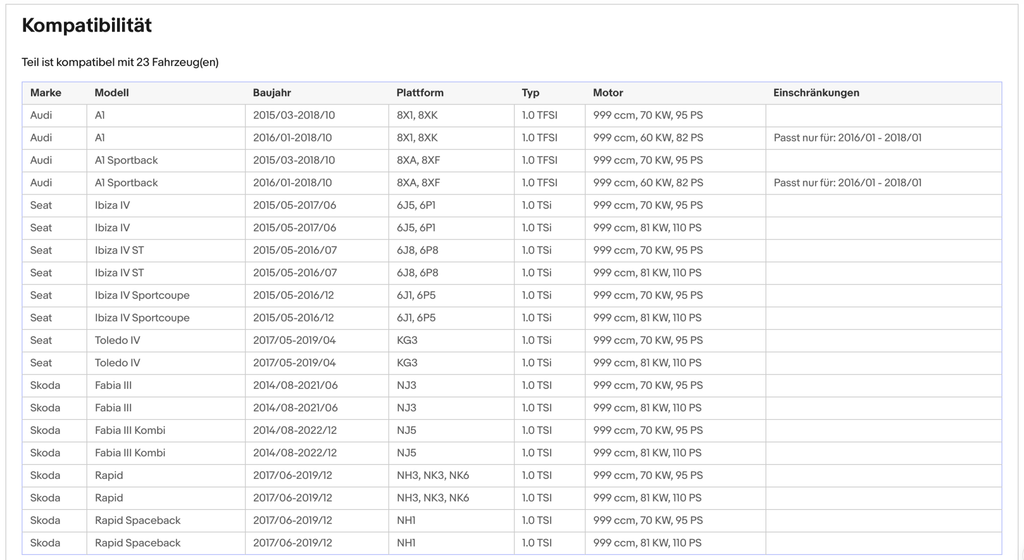Viewport: 1024px width, 560px height.
Task: Click 'NJ5' in Fabia III Kombi 110 PS row
Action: (x=406, y=453)
